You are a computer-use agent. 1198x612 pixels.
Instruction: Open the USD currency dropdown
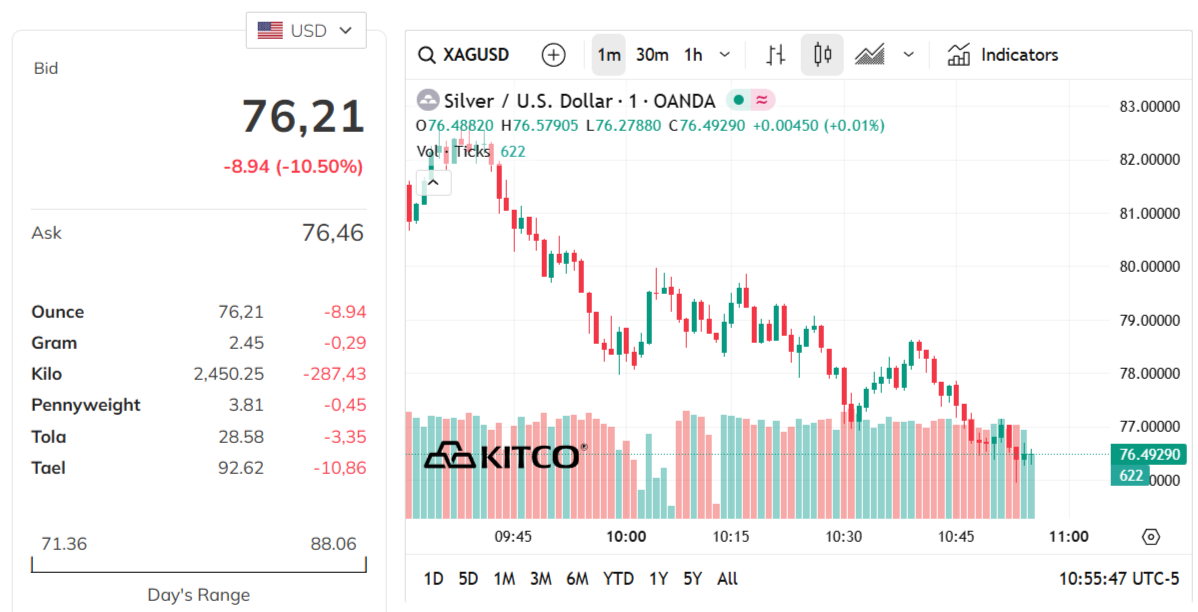pyautogui.click(x=306, y=30)
